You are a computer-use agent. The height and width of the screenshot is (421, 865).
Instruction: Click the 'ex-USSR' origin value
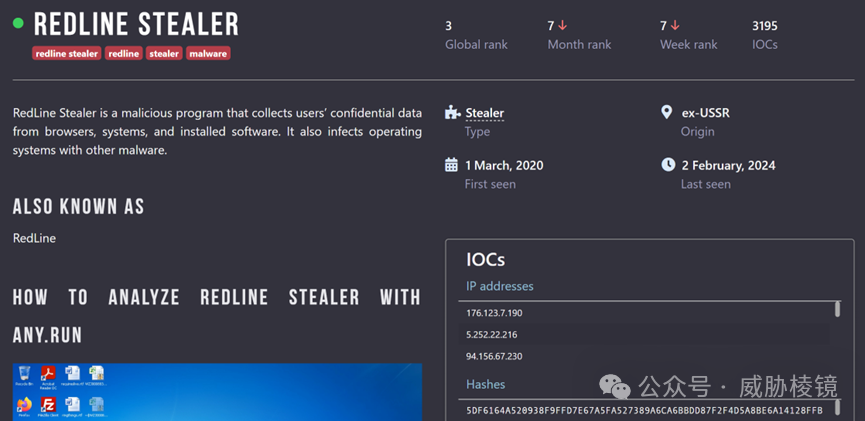706,113
